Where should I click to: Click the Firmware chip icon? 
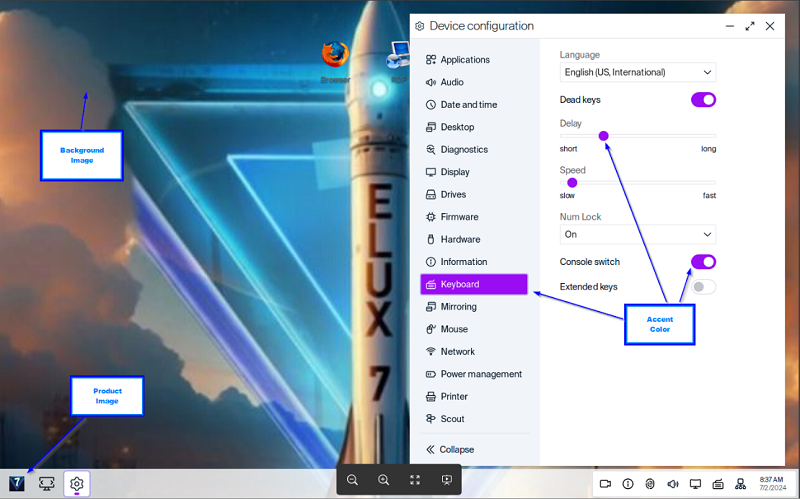tap(431, 217)
